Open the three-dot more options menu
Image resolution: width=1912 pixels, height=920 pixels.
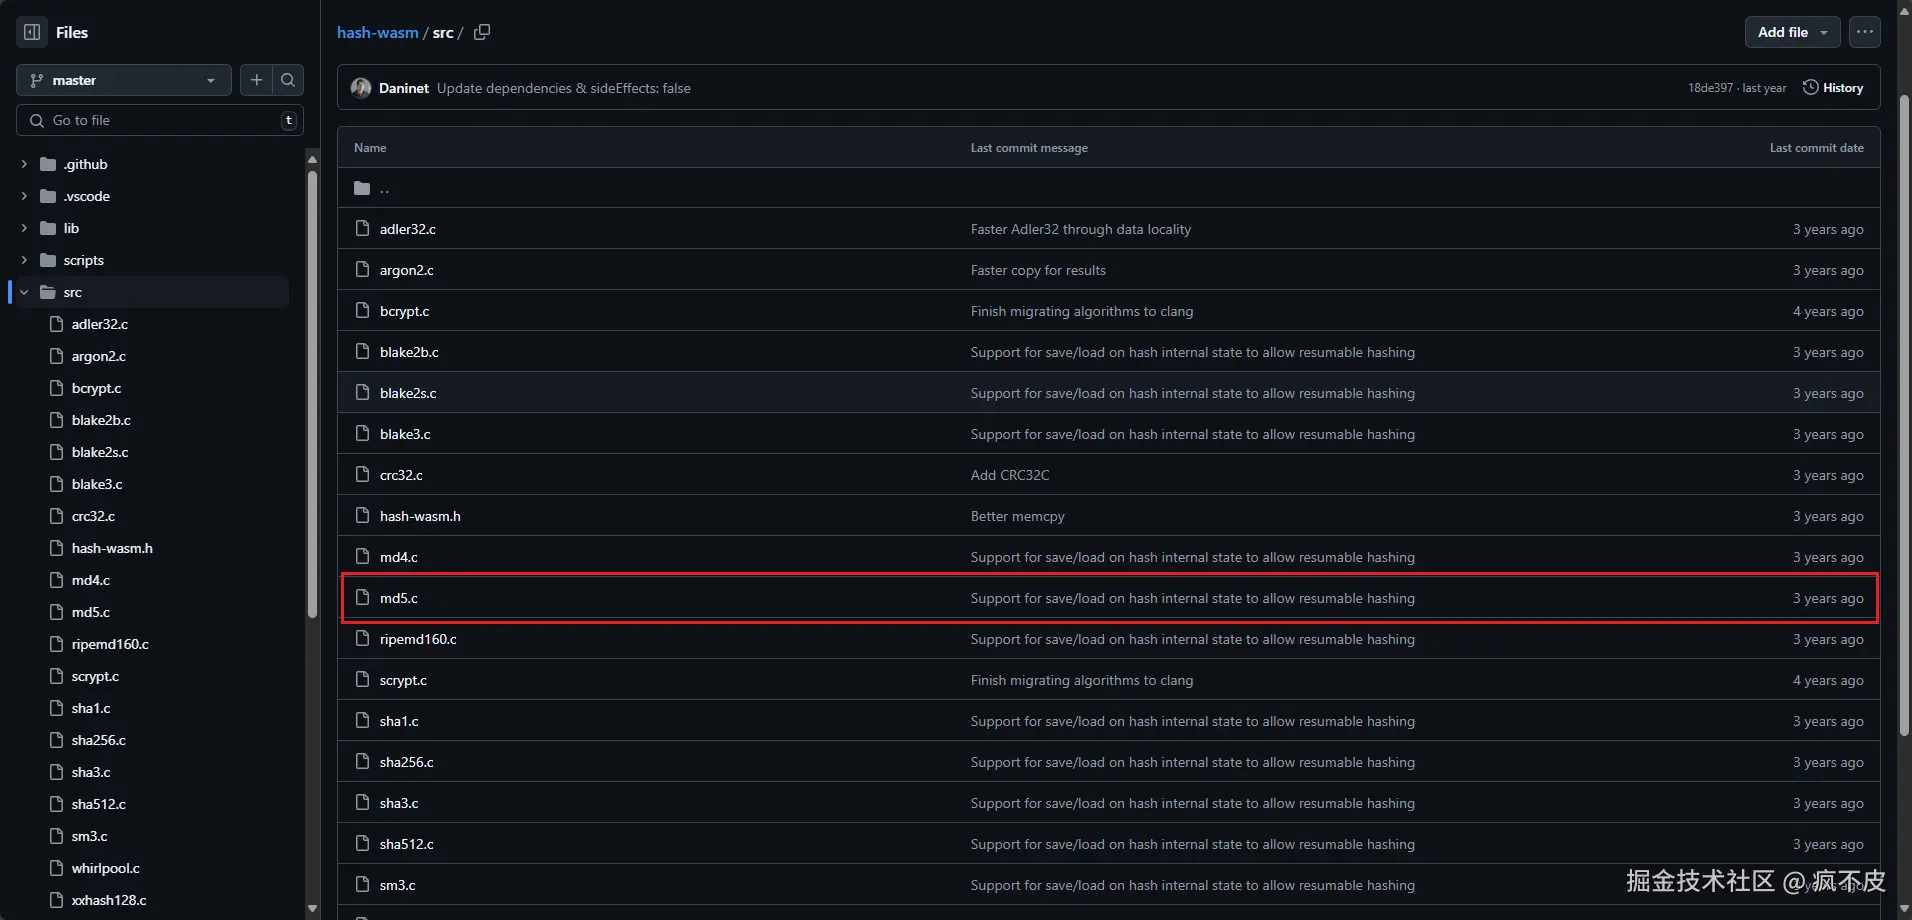point(1865,32)
